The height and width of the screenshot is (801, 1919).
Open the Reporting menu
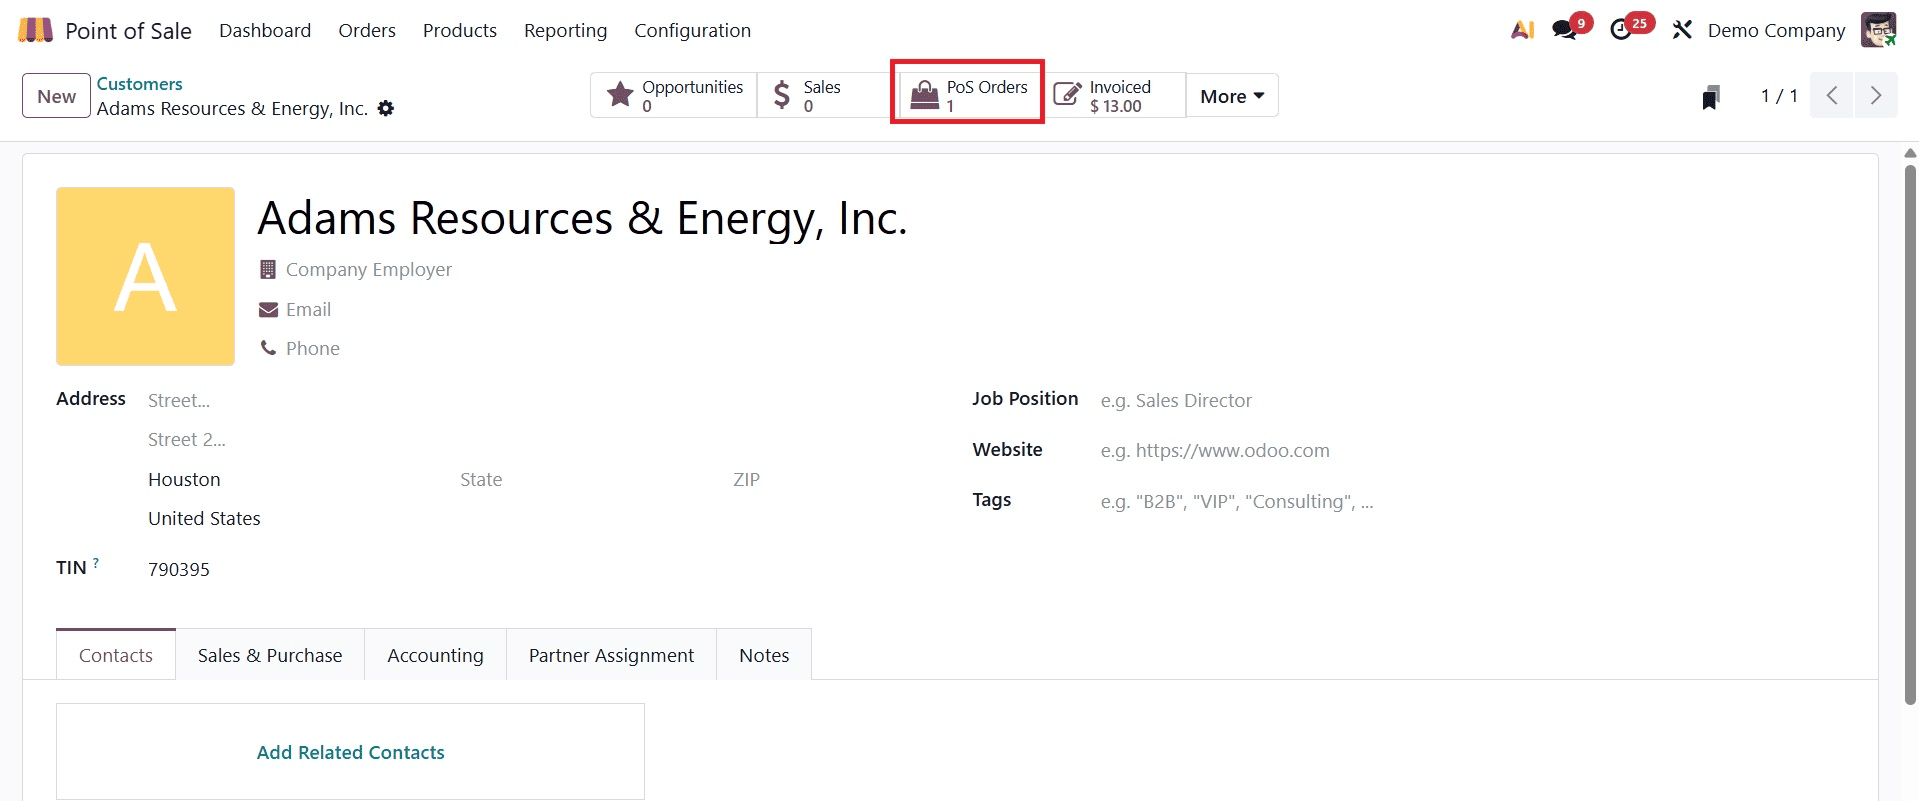(565, 30)
